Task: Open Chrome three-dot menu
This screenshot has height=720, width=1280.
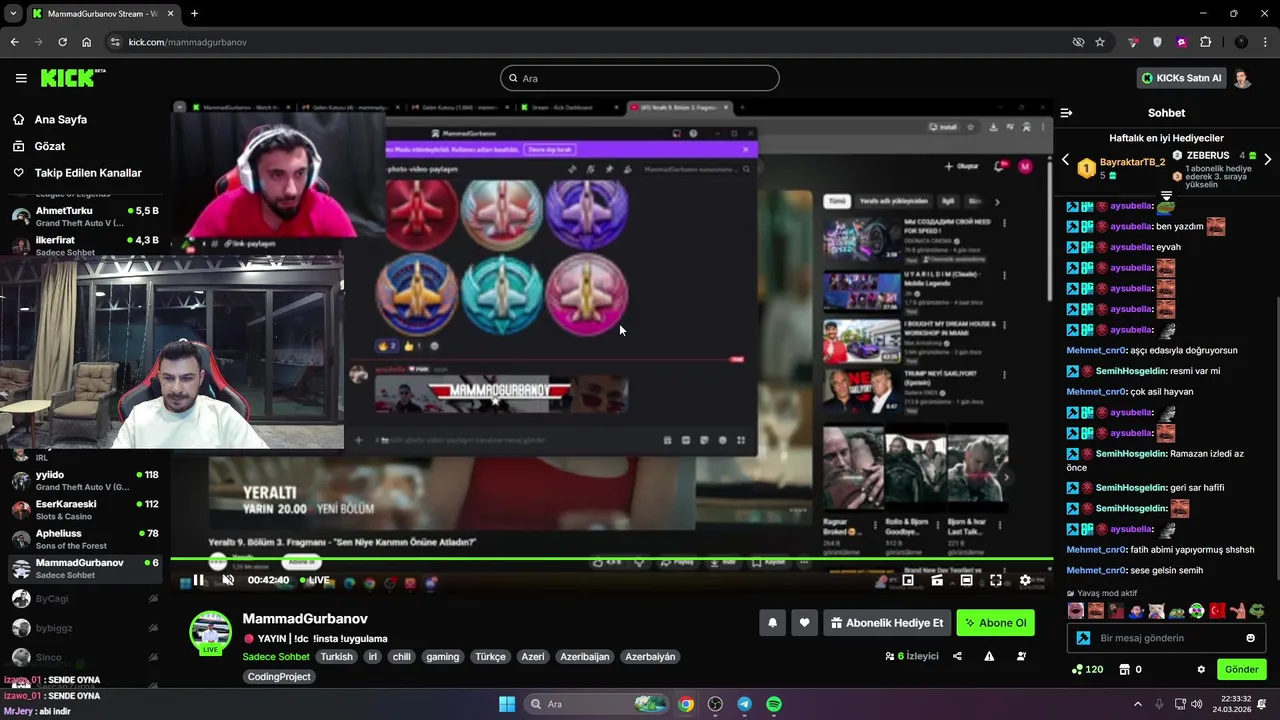Action: tap(1265, 42)
